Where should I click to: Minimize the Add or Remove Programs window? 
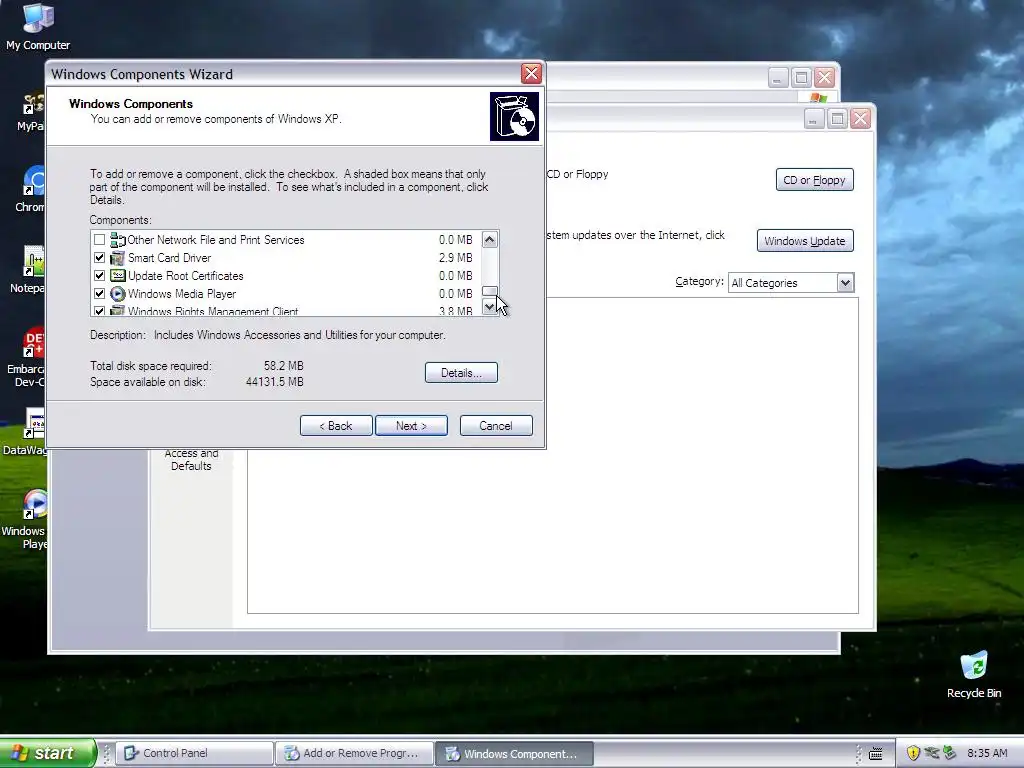click(x=814, y=119)
